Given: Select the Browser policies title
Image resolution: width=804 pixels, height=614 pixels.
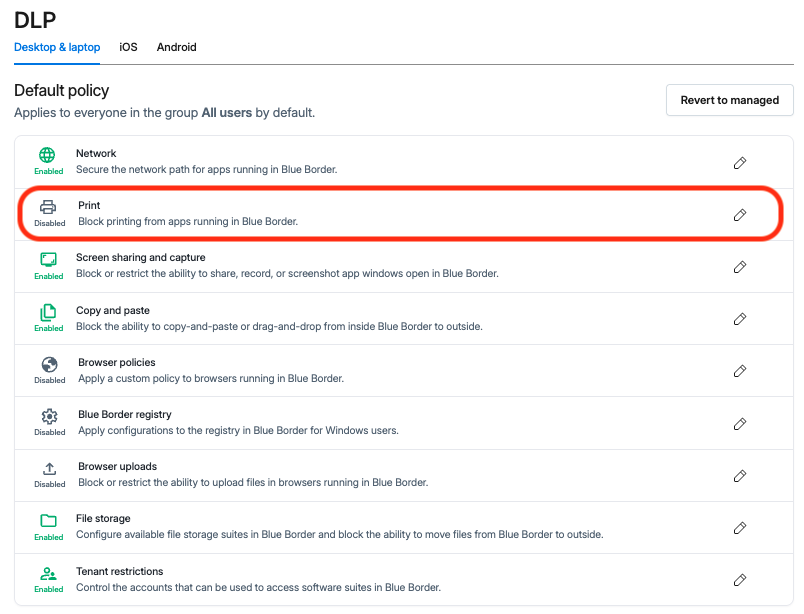Looking at the screenshot, I should [x=116, y=362].
